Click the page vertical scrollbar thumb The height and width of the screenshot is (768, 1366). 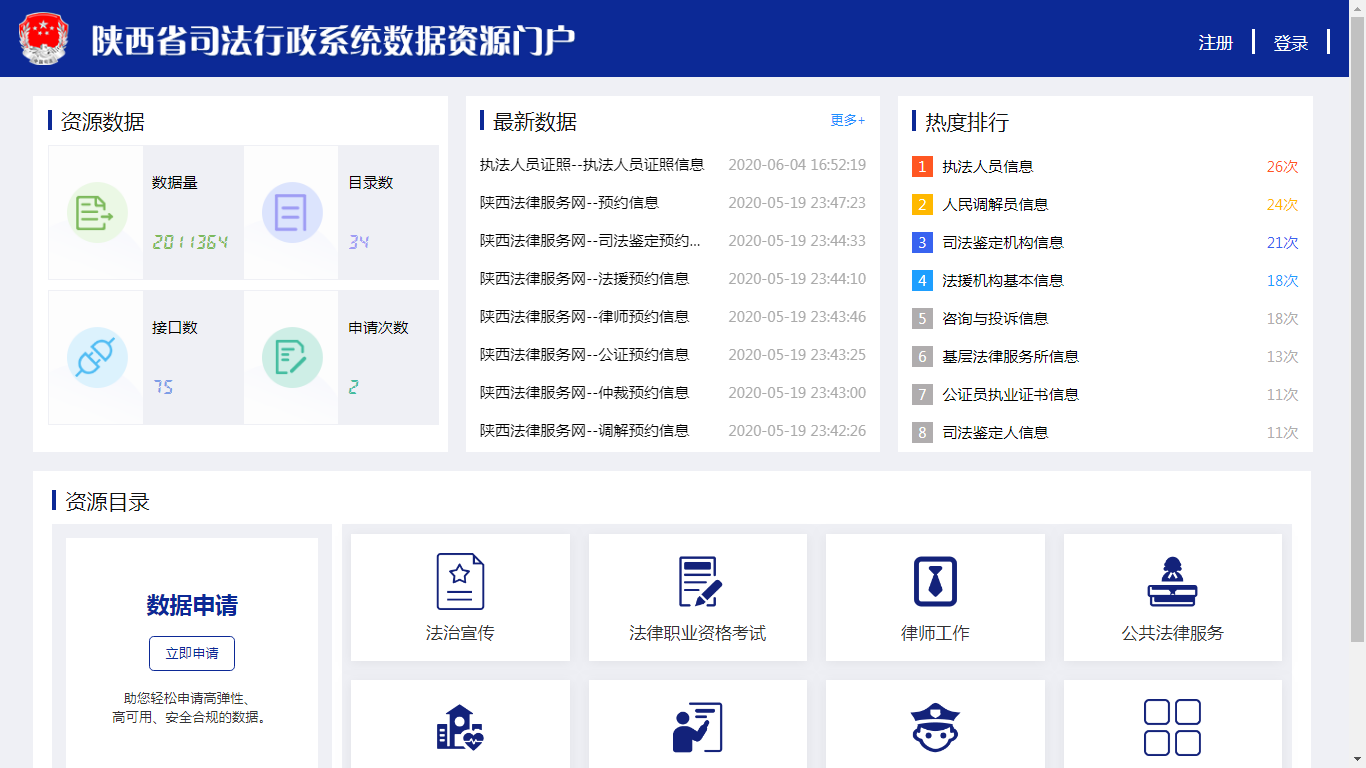1357,328
